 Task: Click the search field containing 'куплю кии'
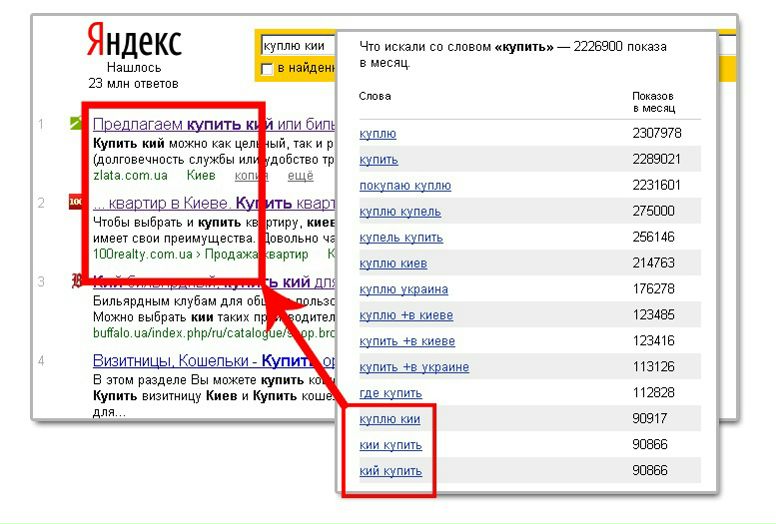tap(295, 46)
